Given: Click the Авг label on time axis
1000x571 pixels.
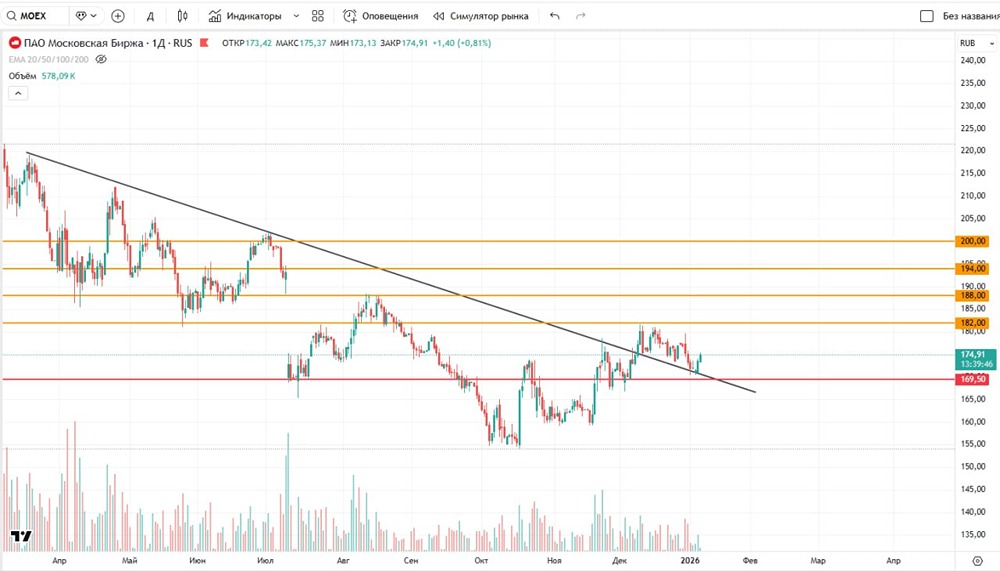Looking at the screenshot, I should [x=343, y=561].
